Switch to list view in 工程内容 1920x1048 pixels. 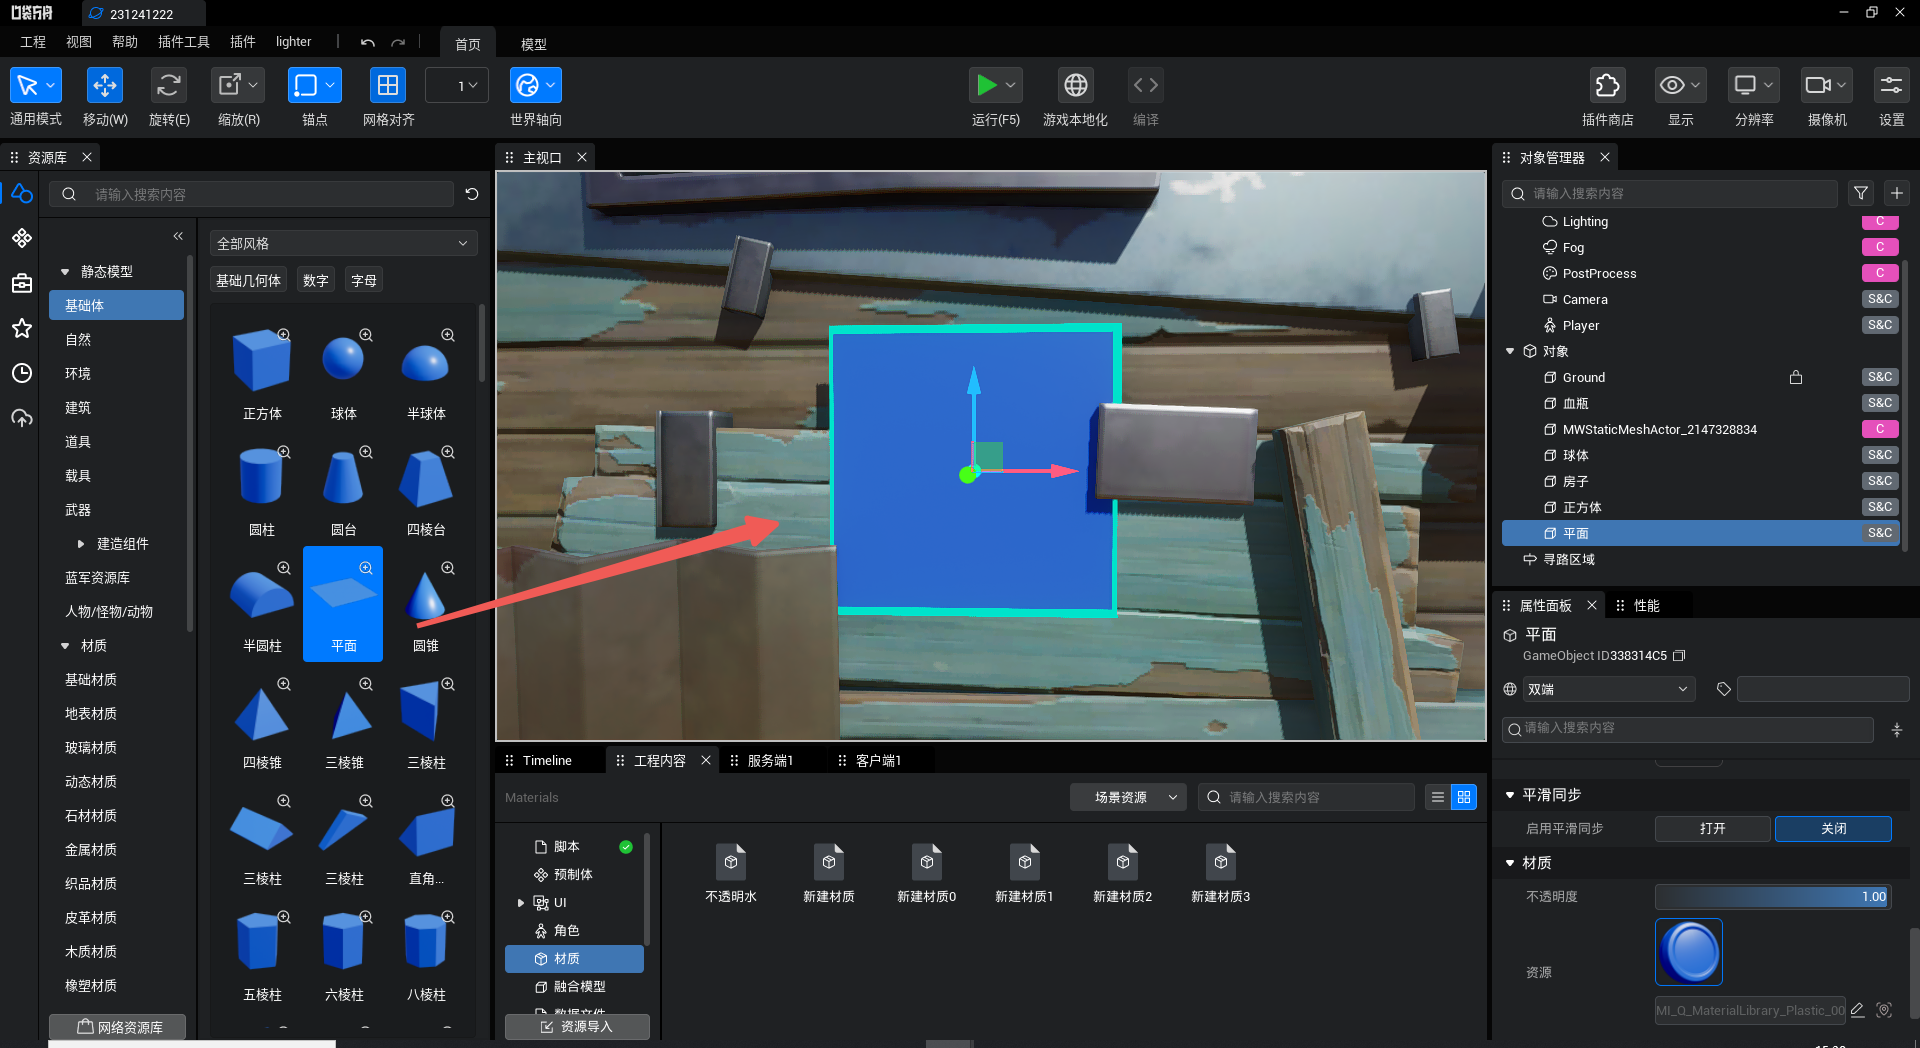point(1438,797)
